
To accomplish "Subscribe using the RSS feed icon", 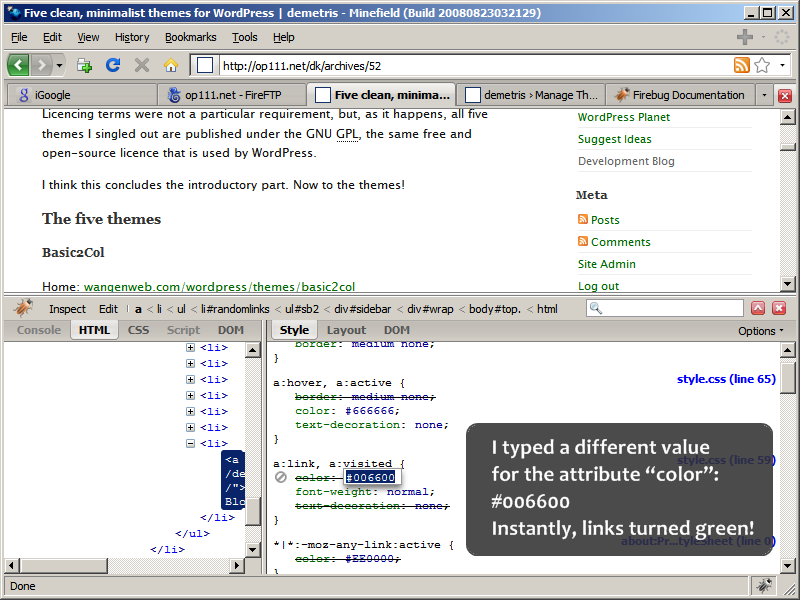I will pos(741,65).
